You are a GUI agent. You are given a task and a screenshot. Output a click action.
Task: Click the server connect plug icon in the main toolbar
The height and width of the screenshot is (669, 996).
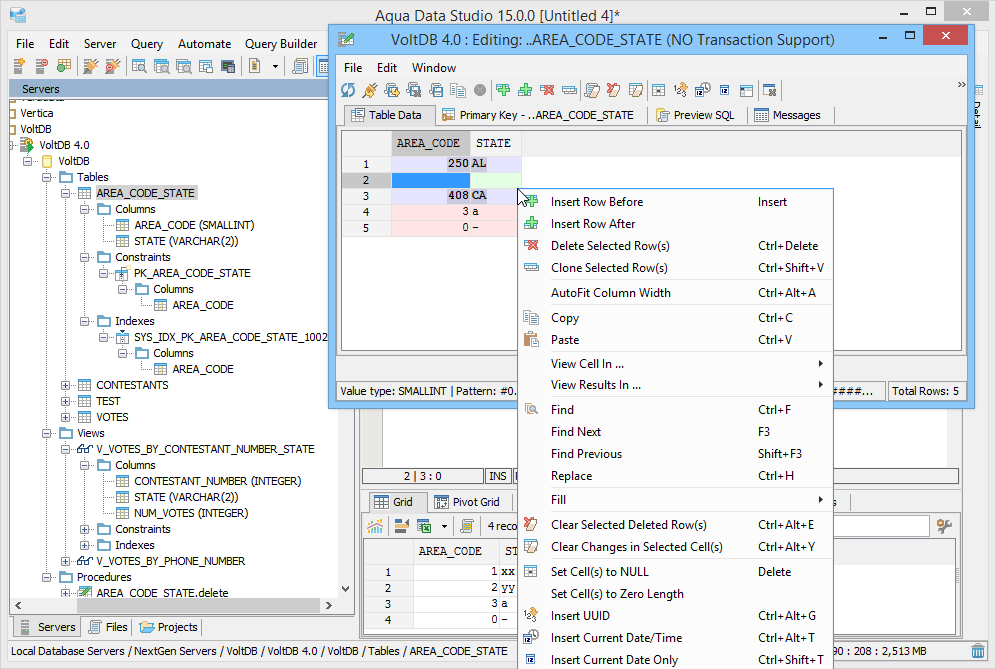[x=91, y=65]
